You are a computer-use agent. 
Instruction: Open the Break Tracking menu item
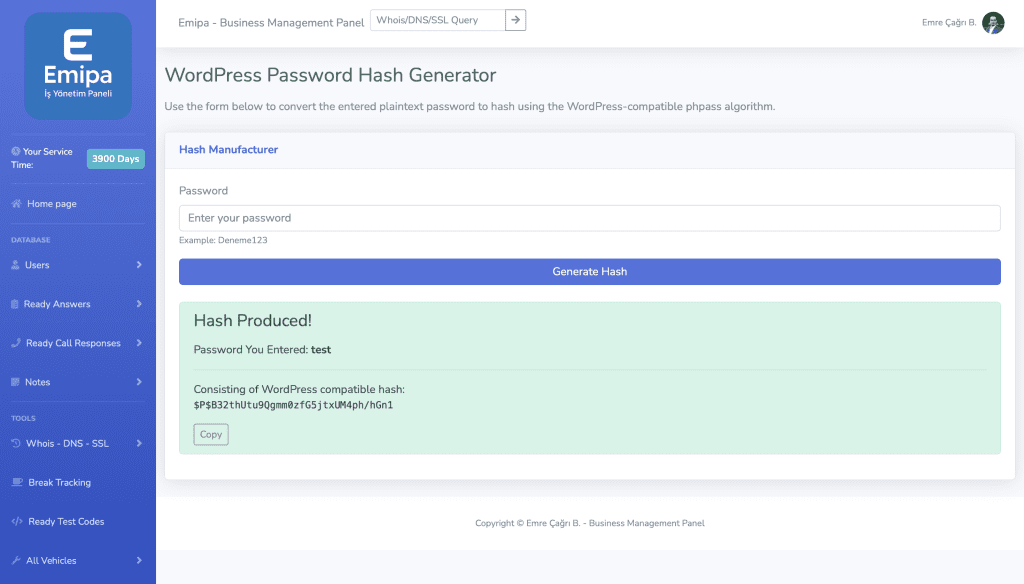tap(59, 482)
